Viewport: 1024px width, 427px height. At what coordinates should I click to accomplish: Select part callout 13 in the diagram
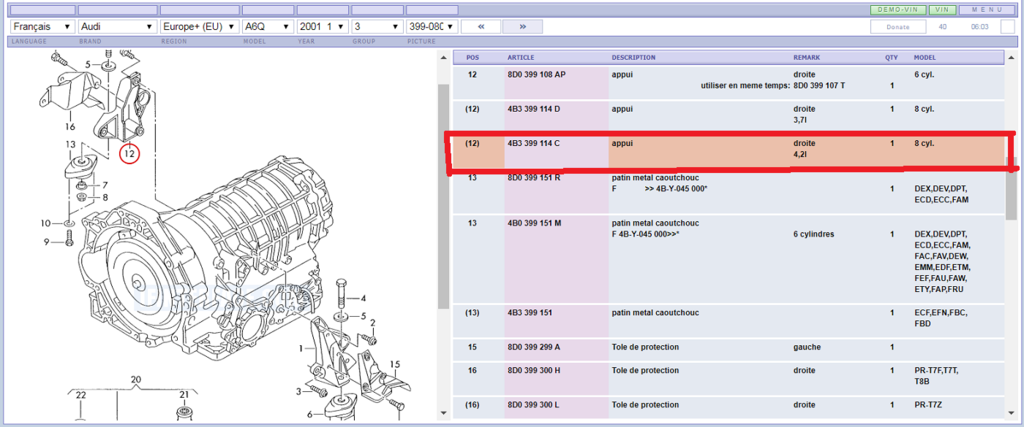coord(71,145)
